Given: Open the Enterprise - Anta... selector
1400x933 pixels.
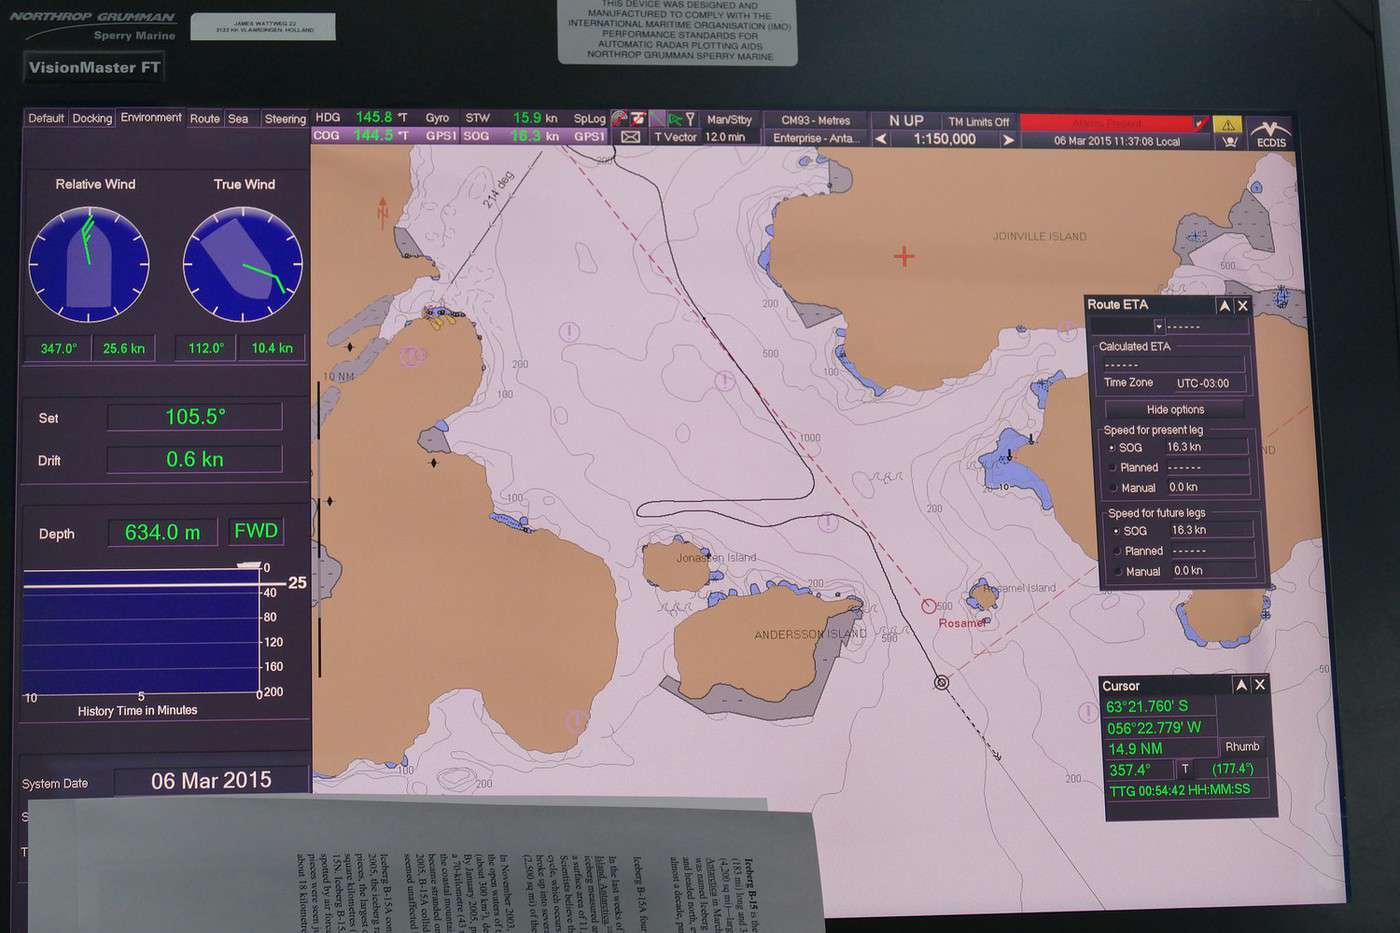Looking at the screenshot, I should point(815,138).
